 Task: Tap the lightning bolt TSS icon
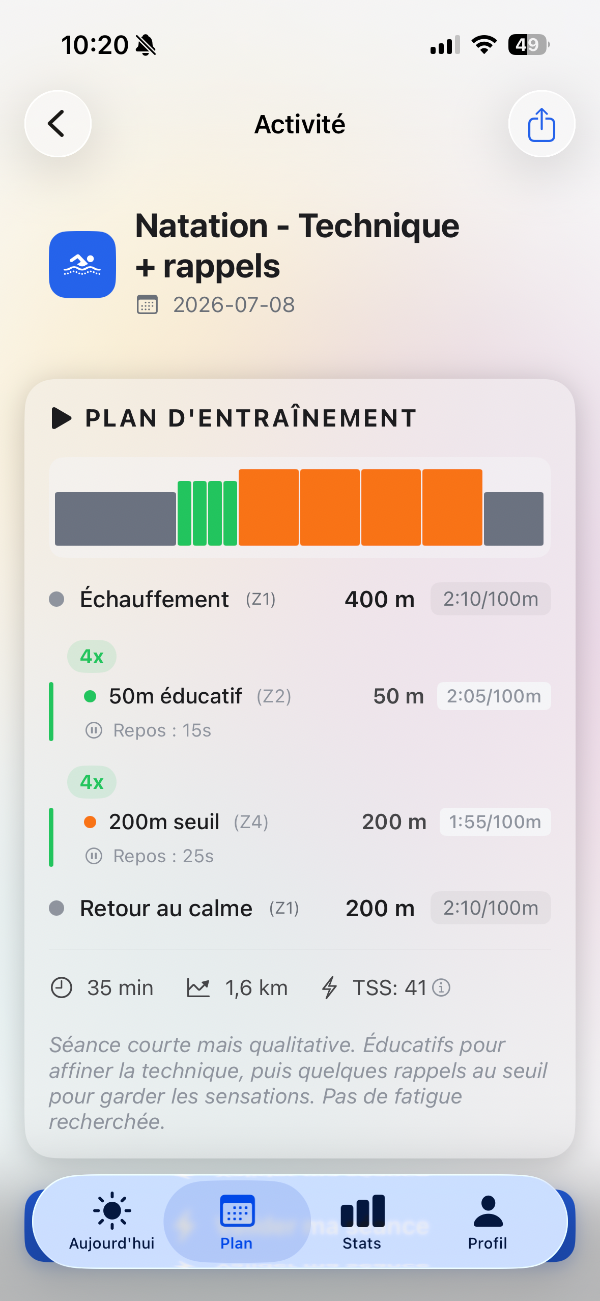tap(329, 988)
